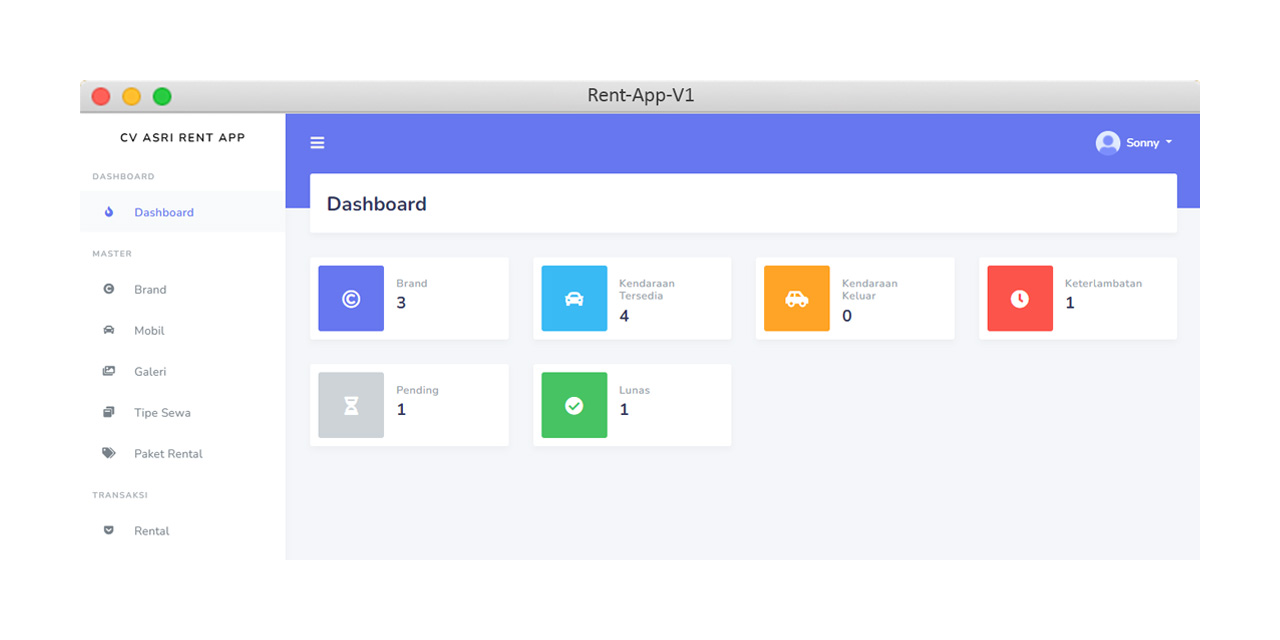Click the Paket Rental tags icon
Image resolution: width=1280 pixels, height=640 pixels.
(109, 453)
